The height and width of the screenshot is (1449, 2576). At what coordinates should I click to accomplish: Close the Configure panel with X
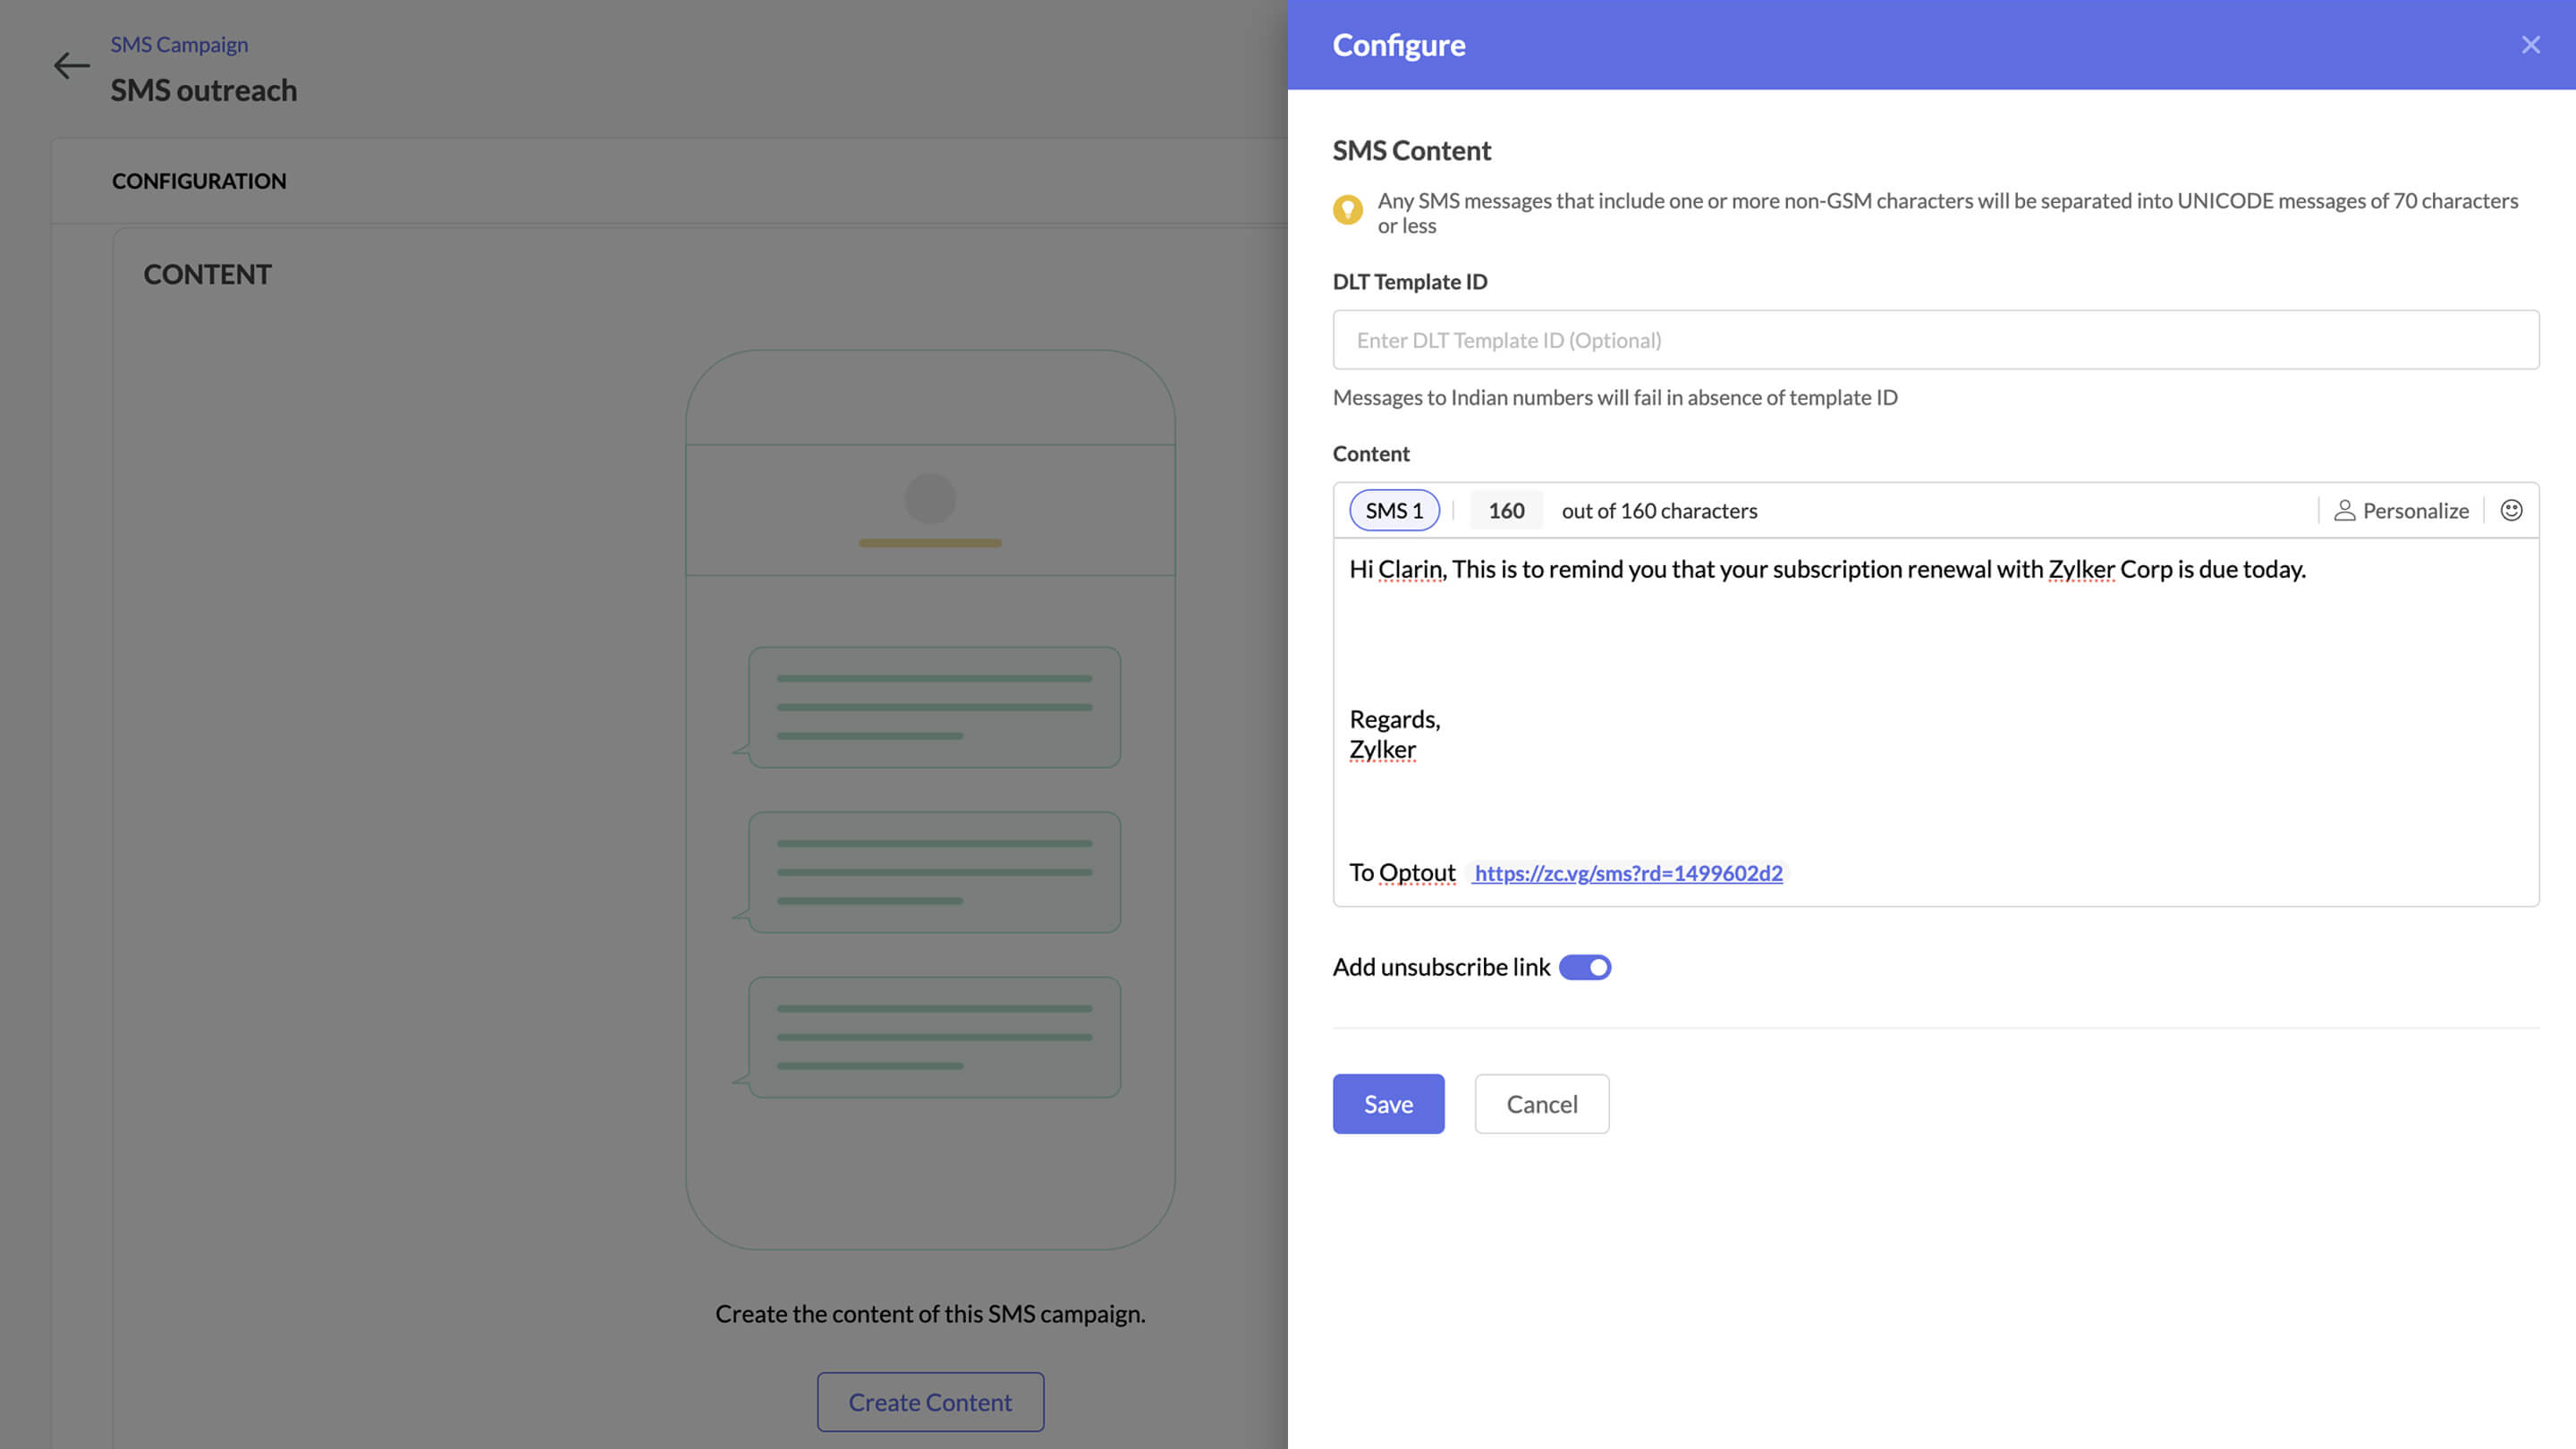coord(2530,45)
